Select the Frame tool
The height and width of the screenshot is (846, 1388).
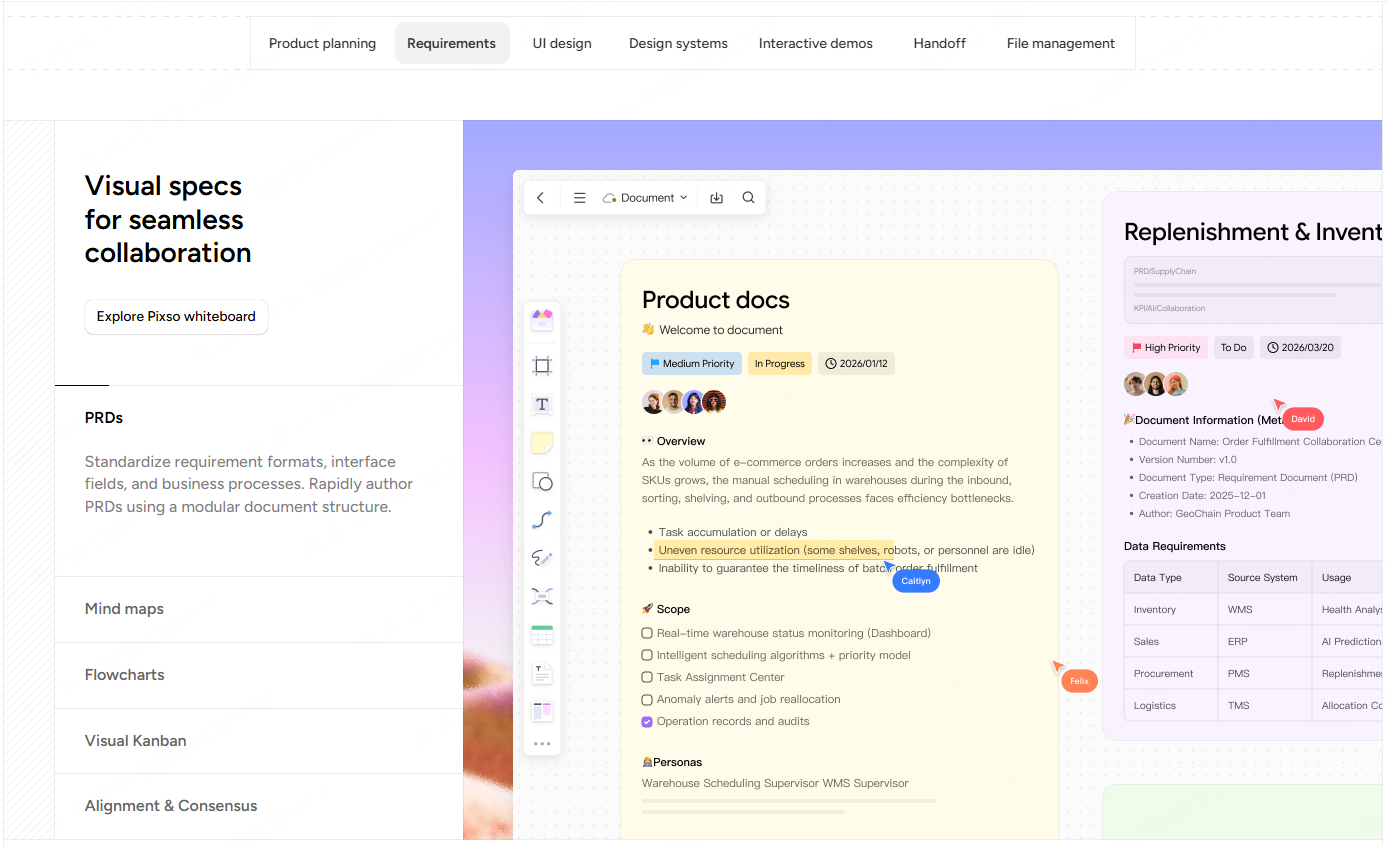[542, 366]
